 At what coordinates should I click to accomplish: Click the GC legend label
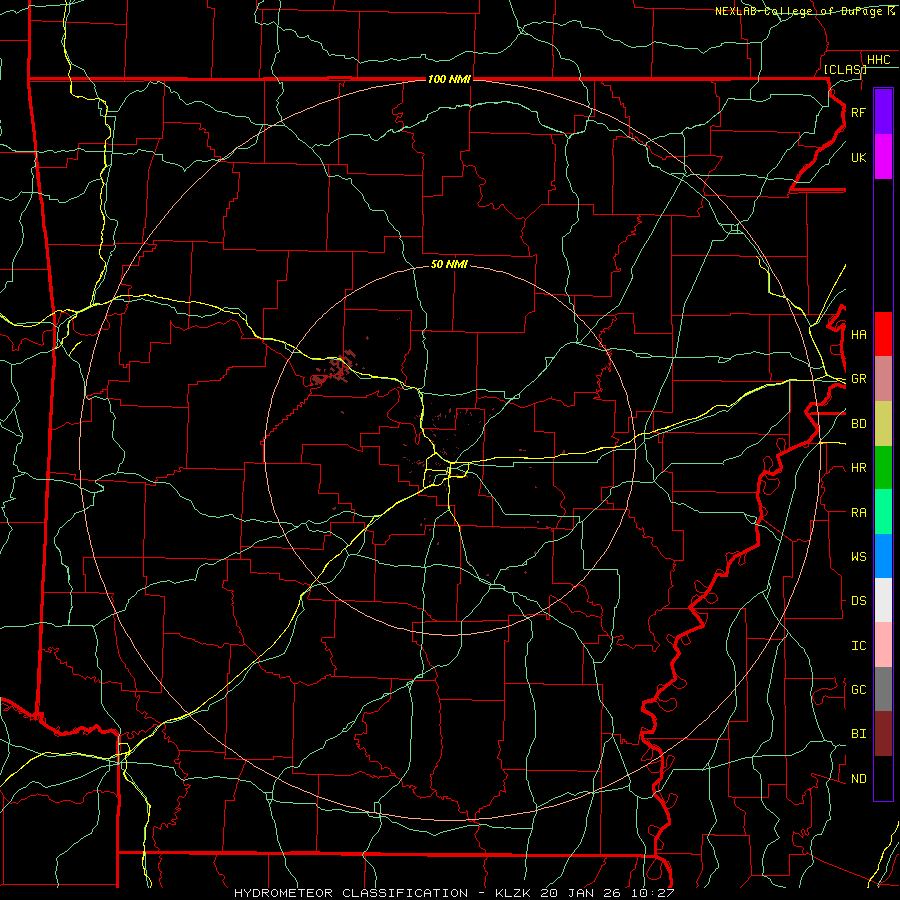(858, 689)
